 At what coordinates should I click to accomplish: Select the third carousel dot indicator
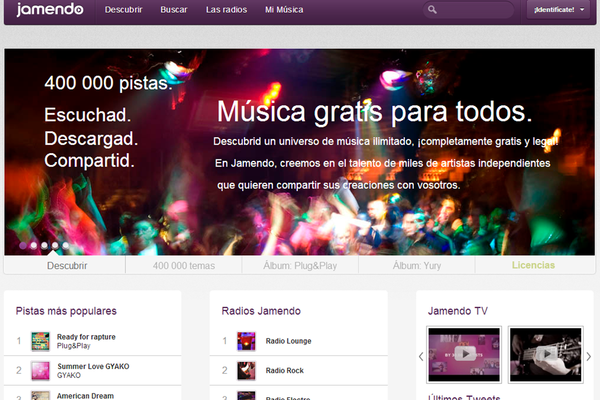point(44,245)
